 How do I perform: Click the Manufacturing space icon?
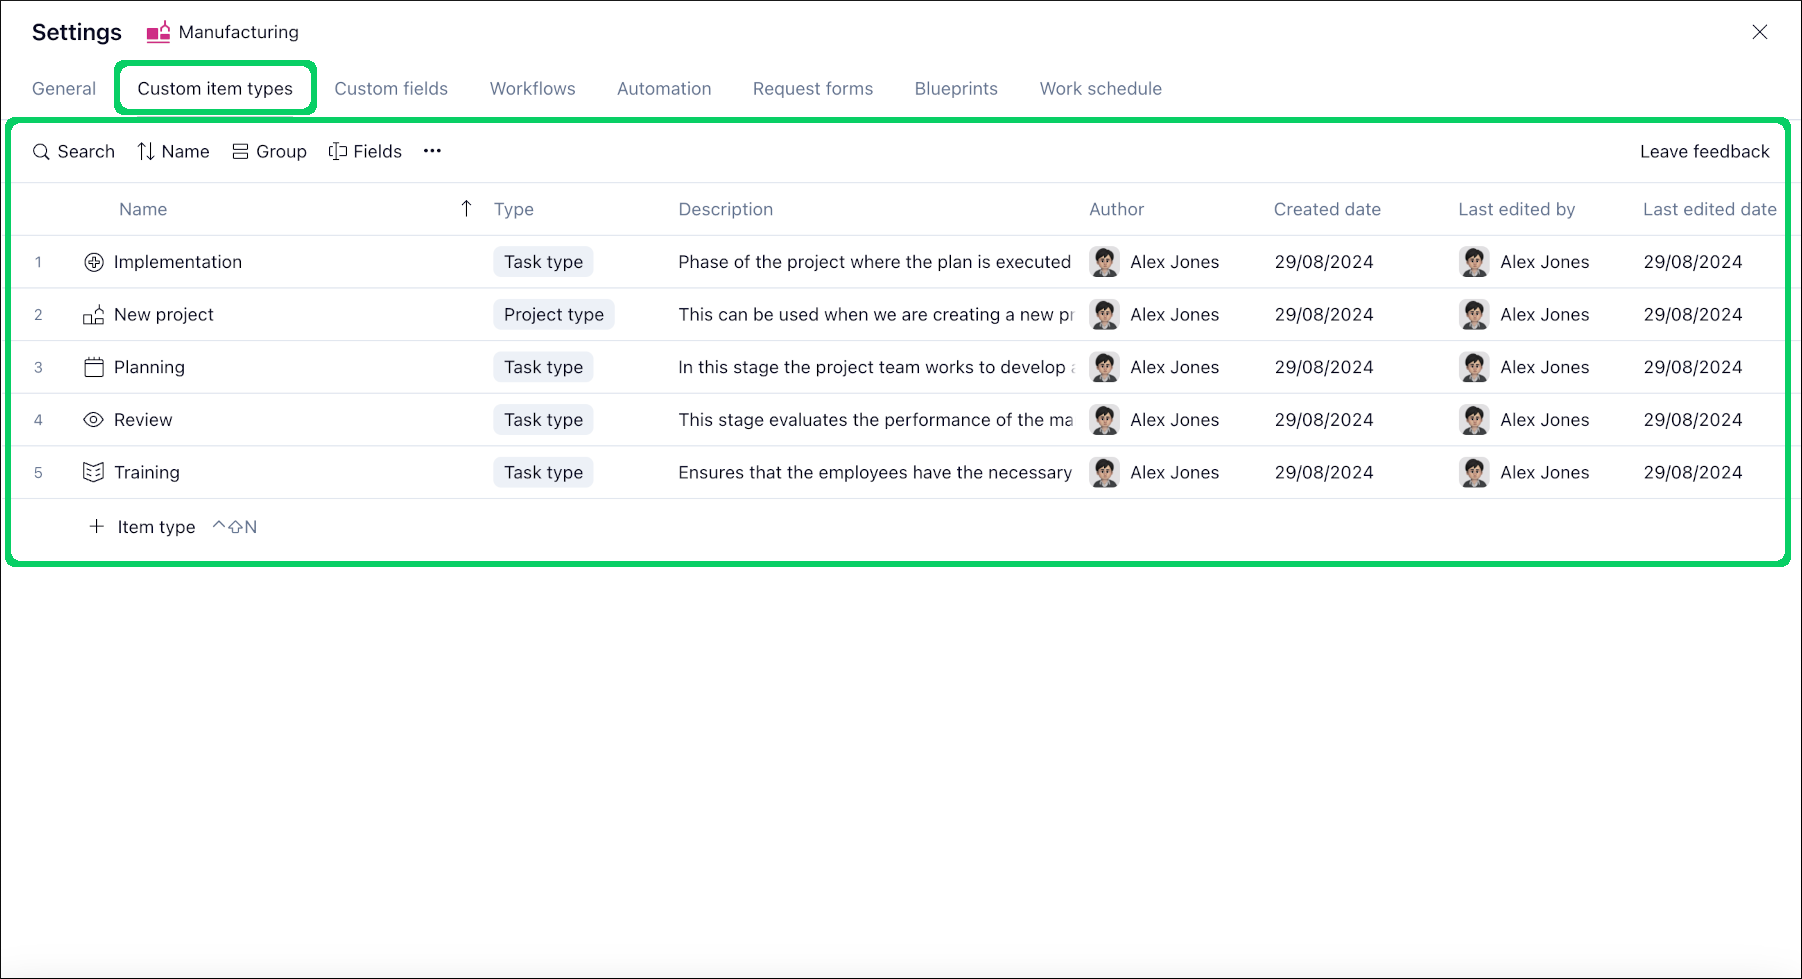pos(158,32)
